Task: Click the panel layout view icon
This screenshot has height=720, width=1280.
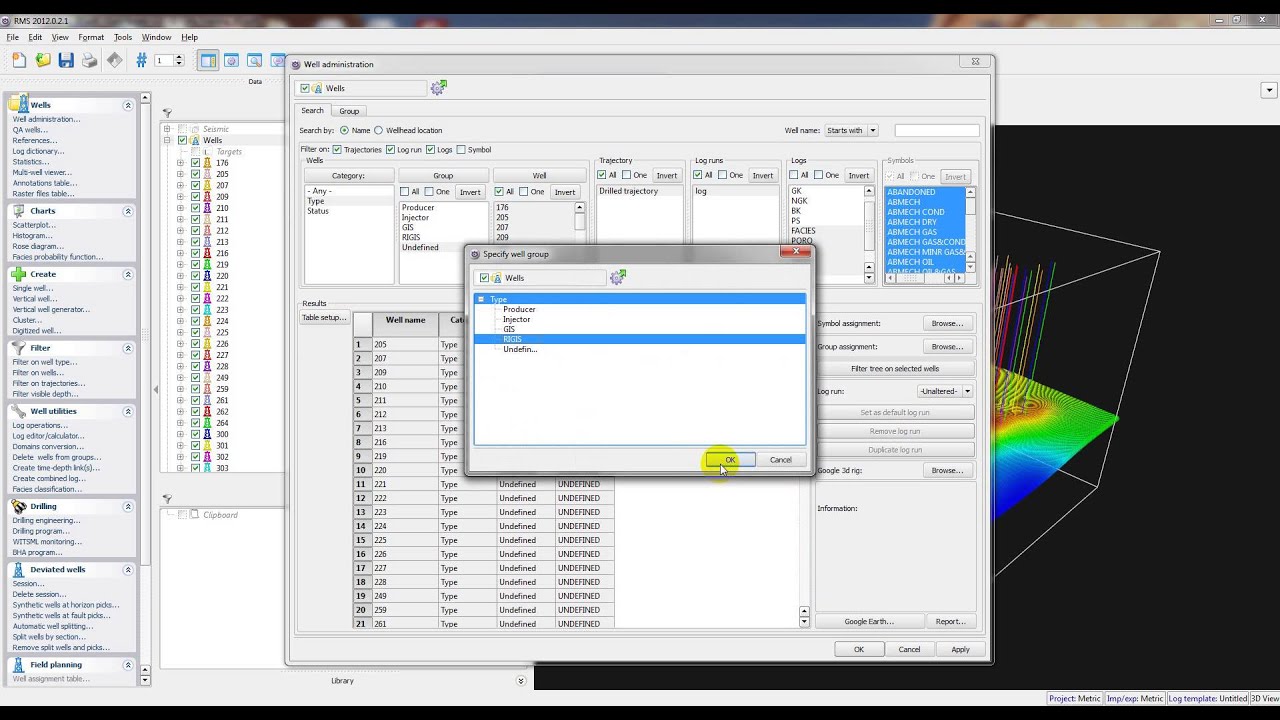Action: click(x=208, y=61)
